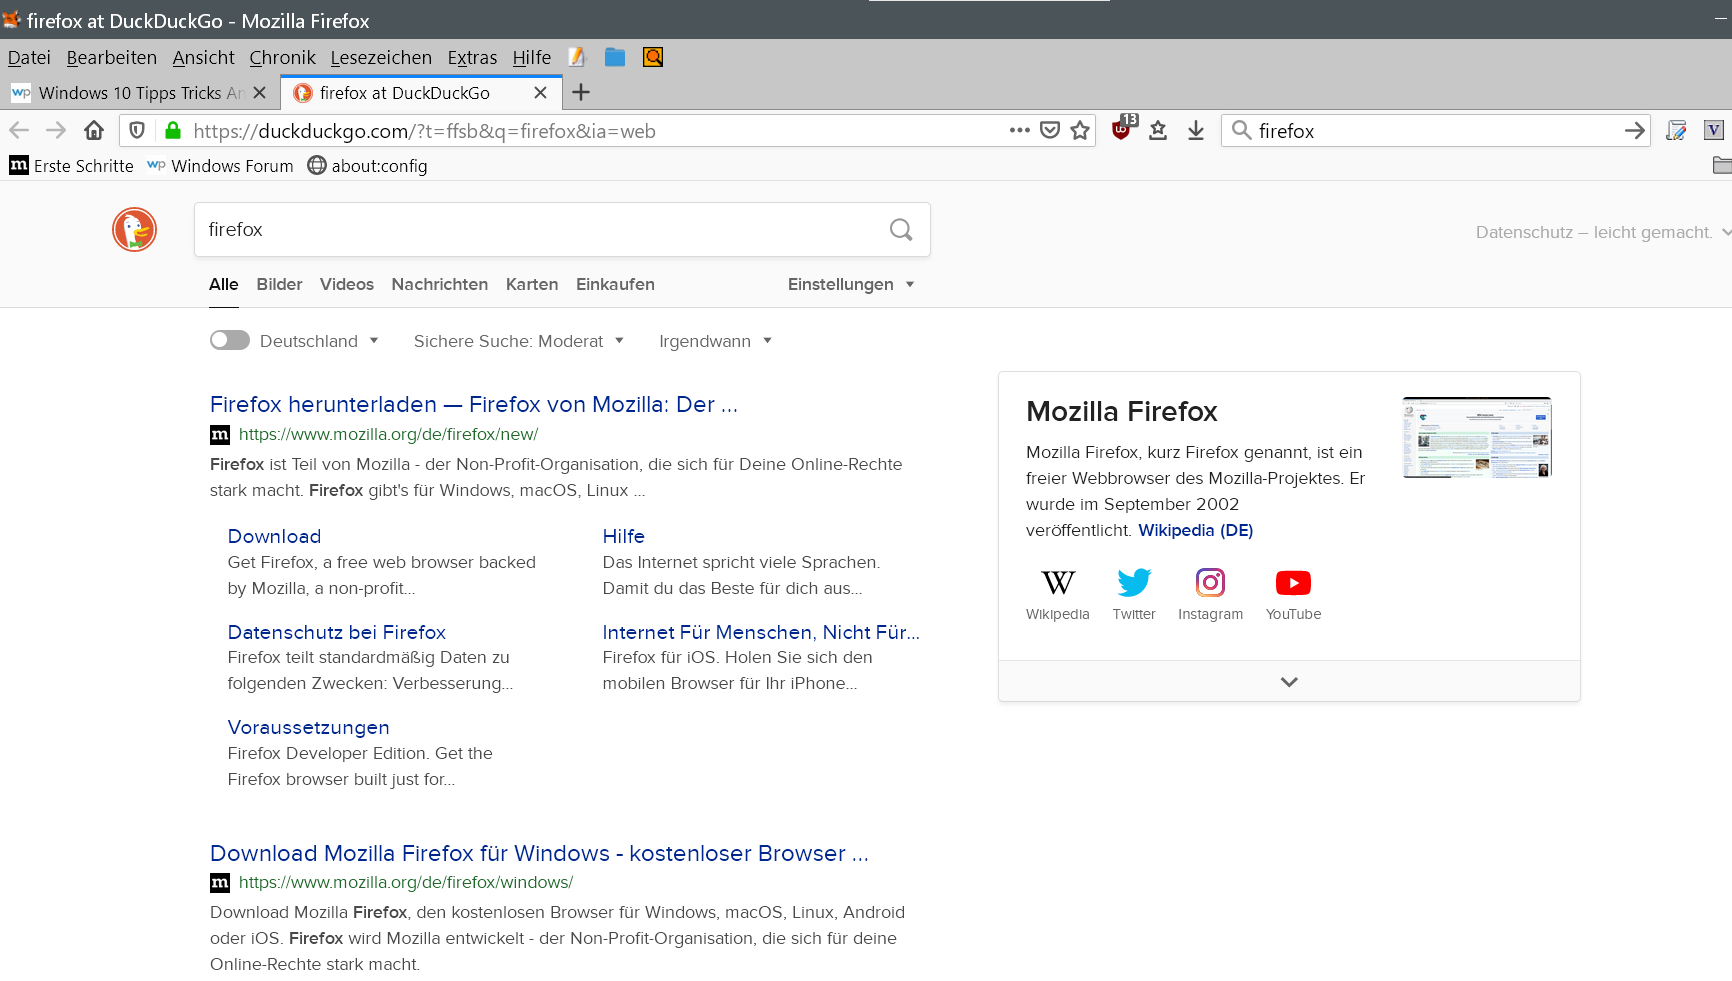This screenshot has width=1732, height=981.
Task: Open the uBlock Origin extension icon
Action: point(1122,129)
